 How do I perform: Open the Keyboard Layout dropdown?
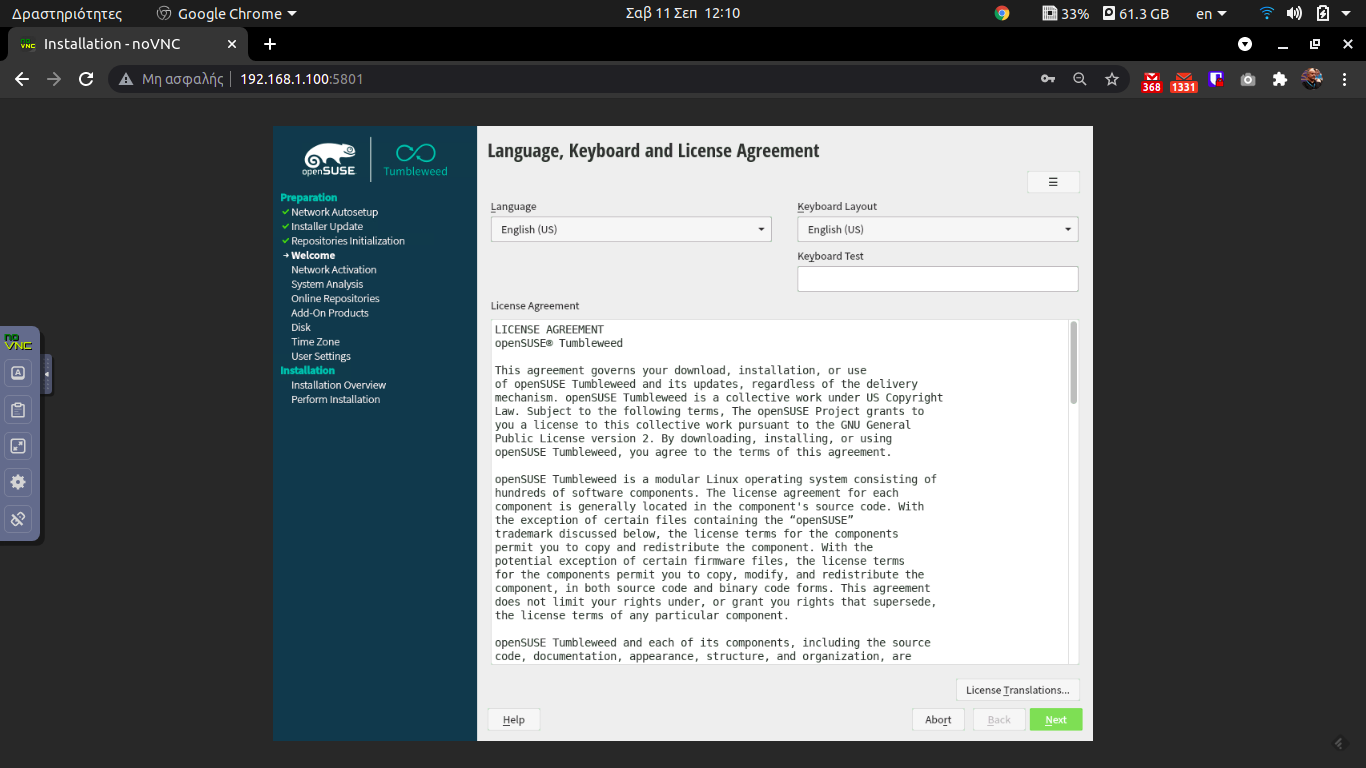[938, 229]
